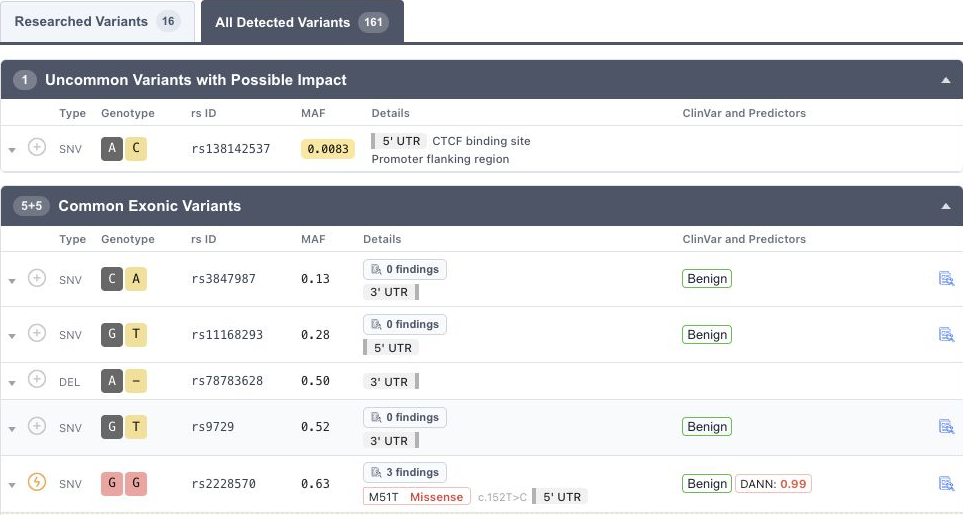Expand row arrow for rs2228570

point(12,484)
